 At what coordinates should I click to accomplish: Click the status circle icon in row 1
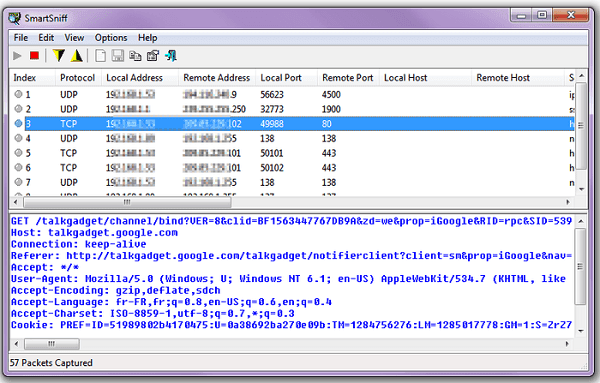(x=18, y=94)
